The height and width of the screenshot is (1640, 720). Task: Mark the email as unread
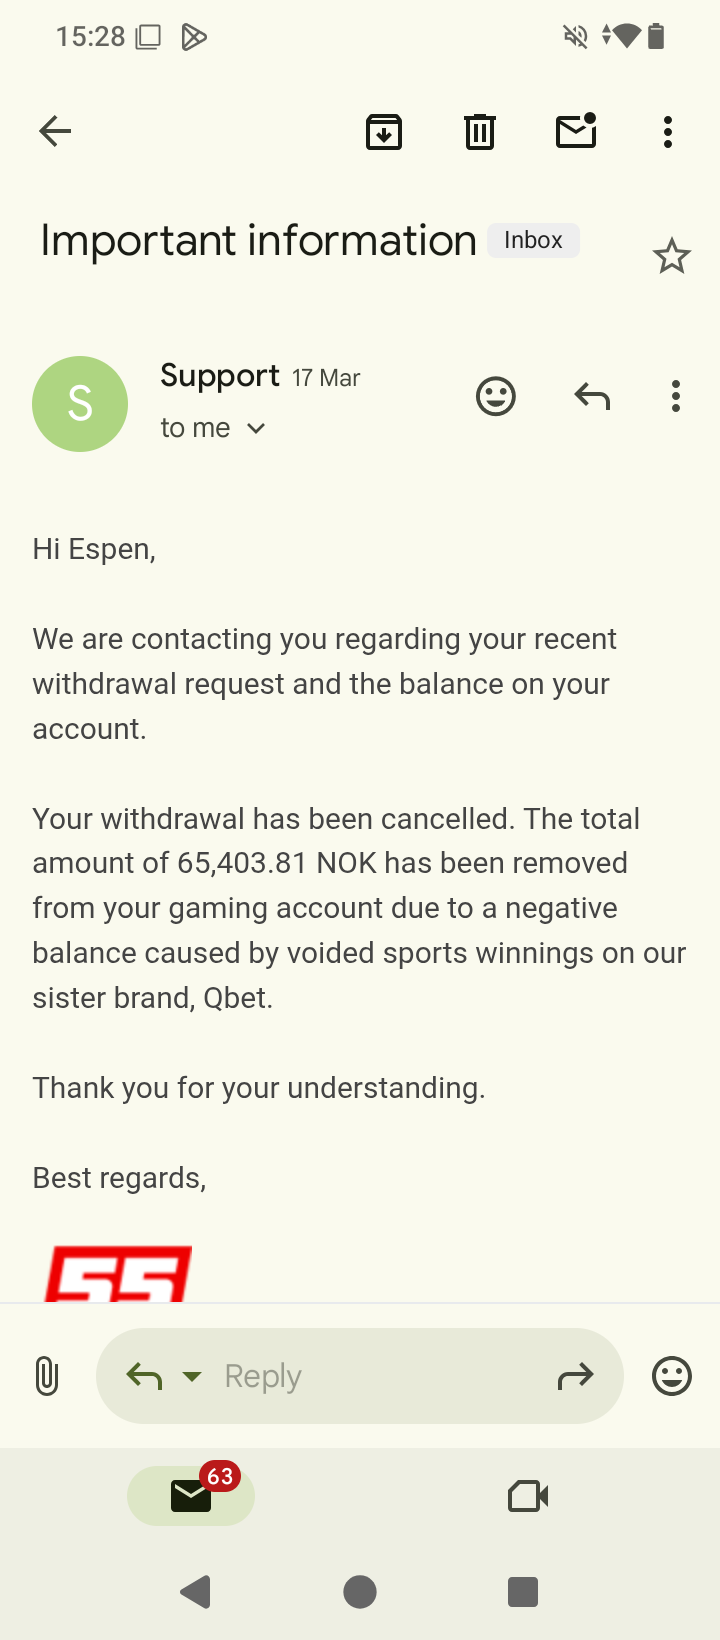(x=576, y=131)
